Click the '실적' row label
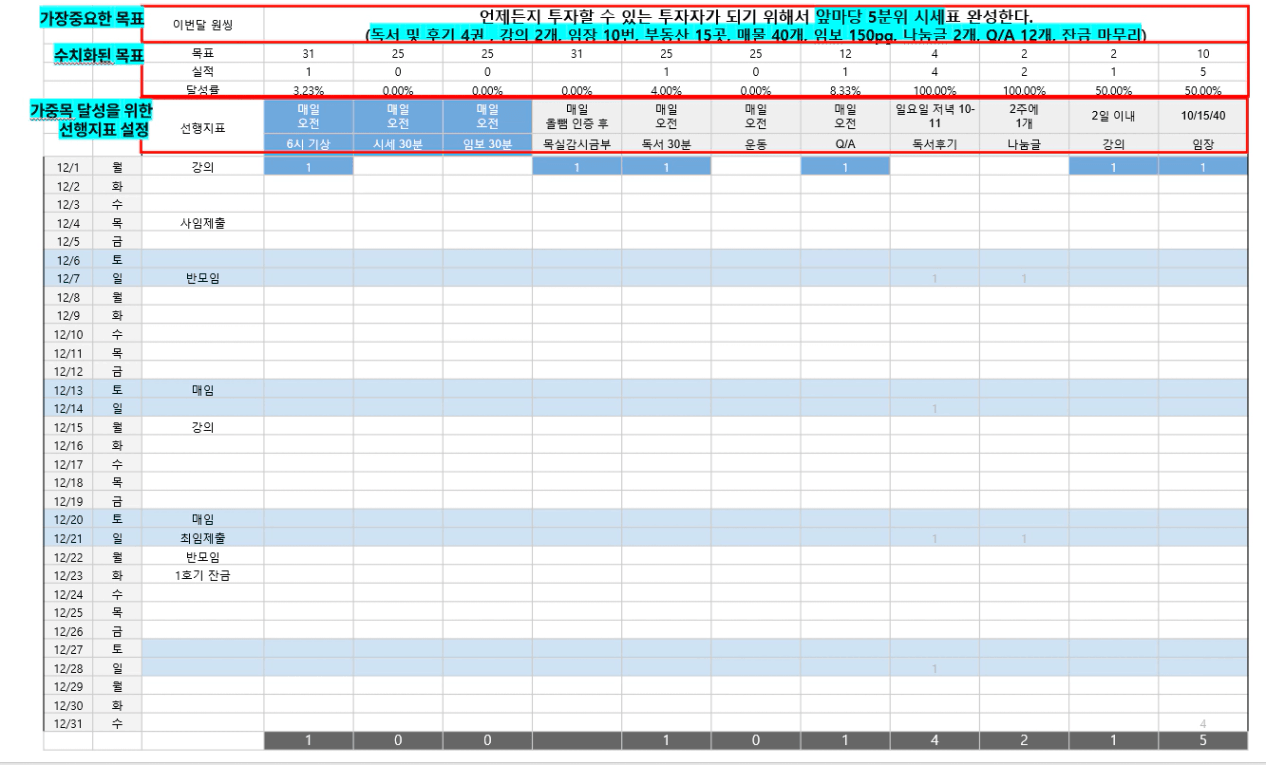This screenshot has width=1266, height=765. (x=203, y=71)
